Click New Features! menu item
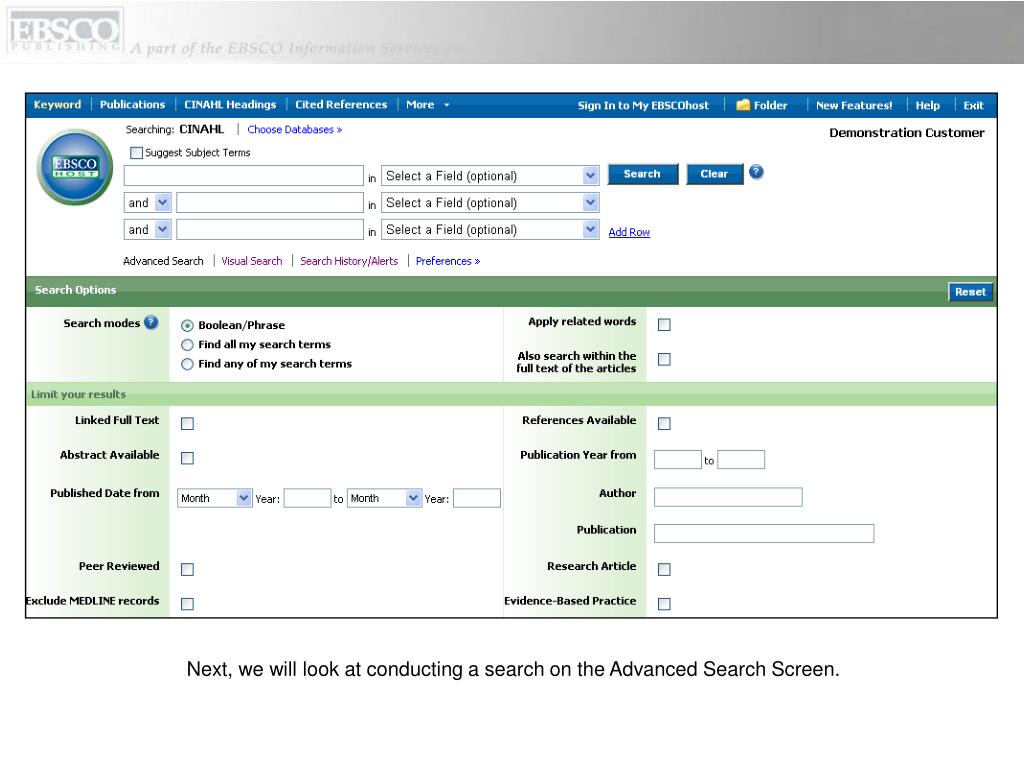Screen dimensions: 1024x768 (854, 105)
